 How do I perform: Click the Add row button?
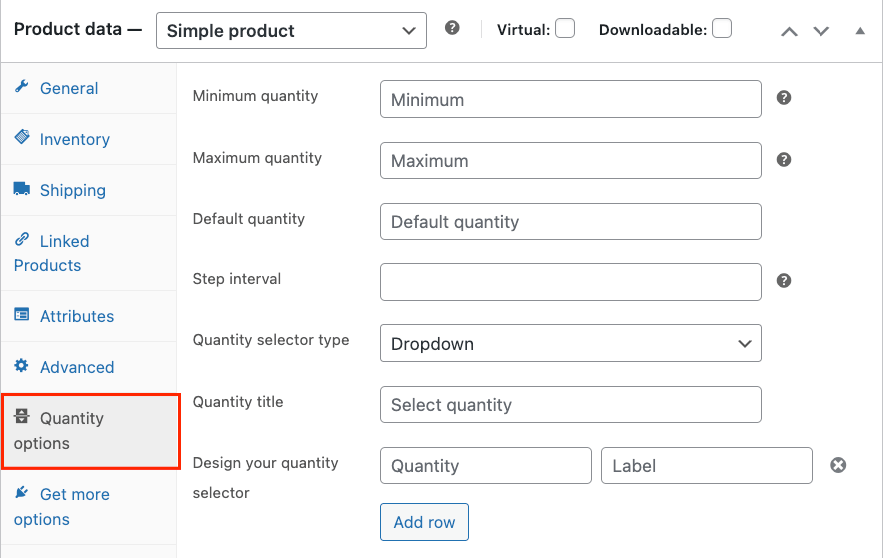click(x=424, y=522)
